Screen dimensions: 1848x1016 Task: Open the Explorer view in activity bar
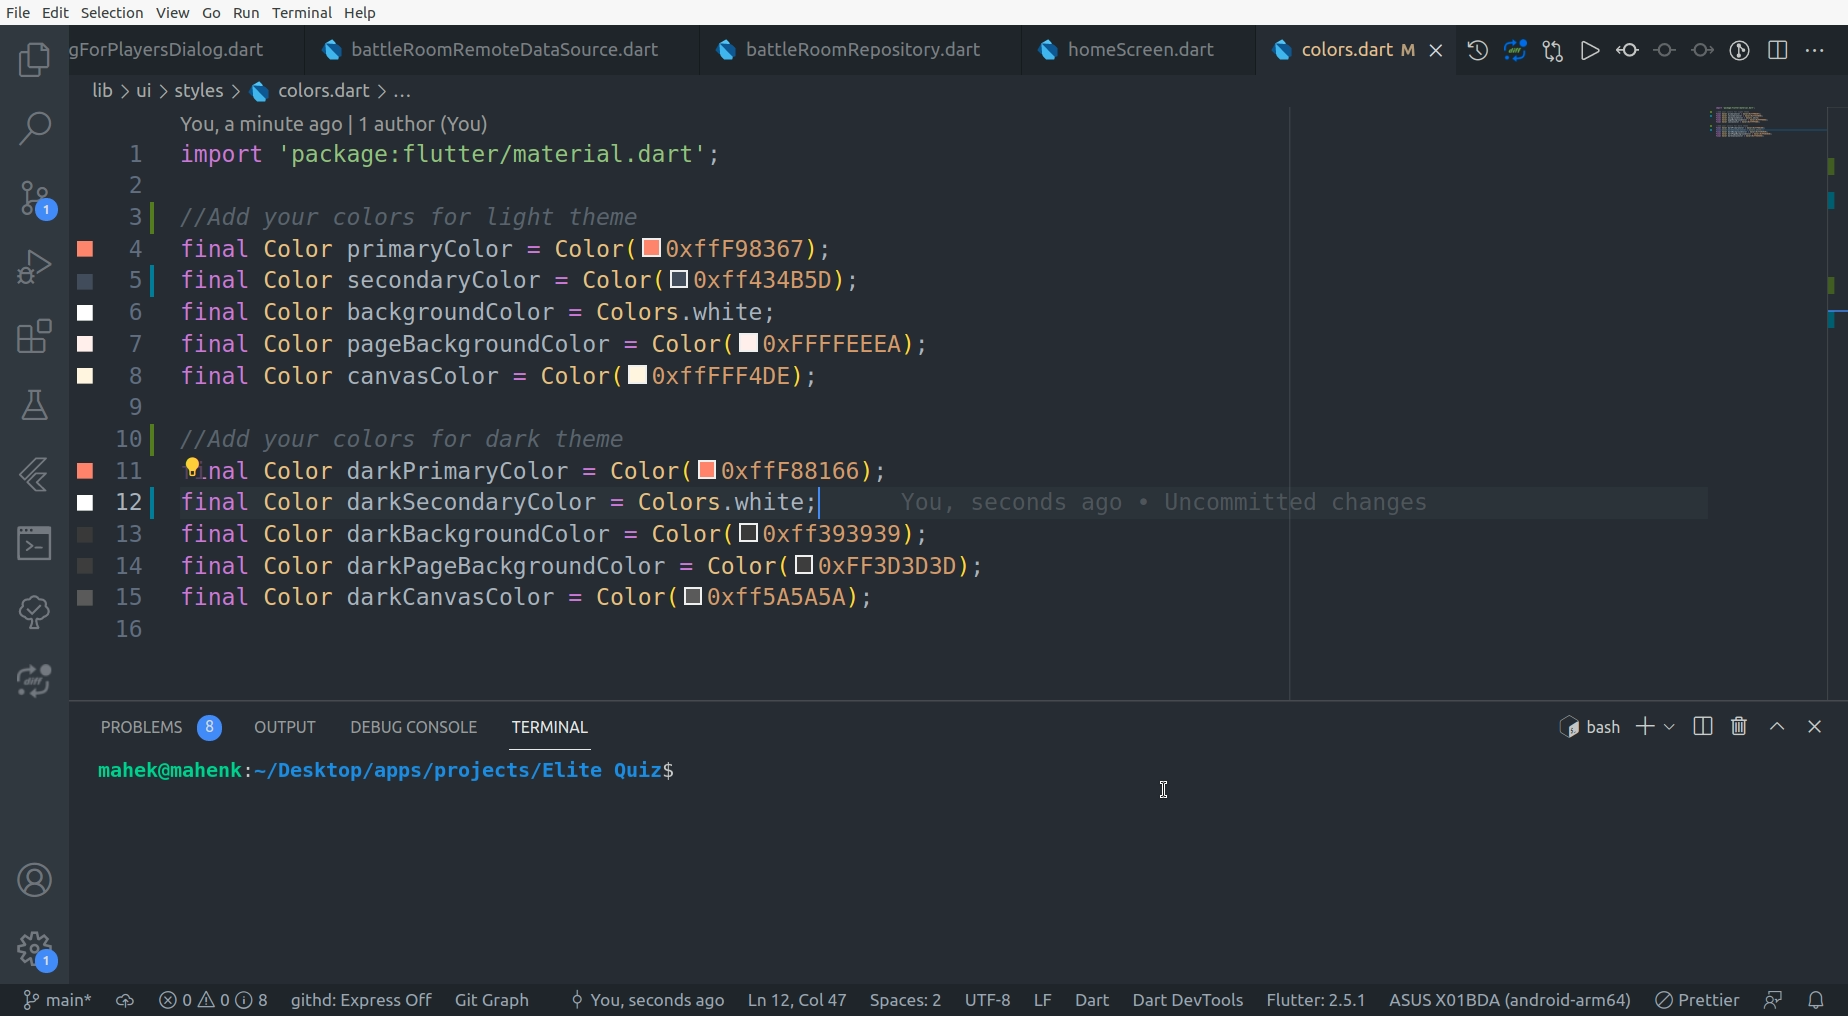[x=34, y=60]
